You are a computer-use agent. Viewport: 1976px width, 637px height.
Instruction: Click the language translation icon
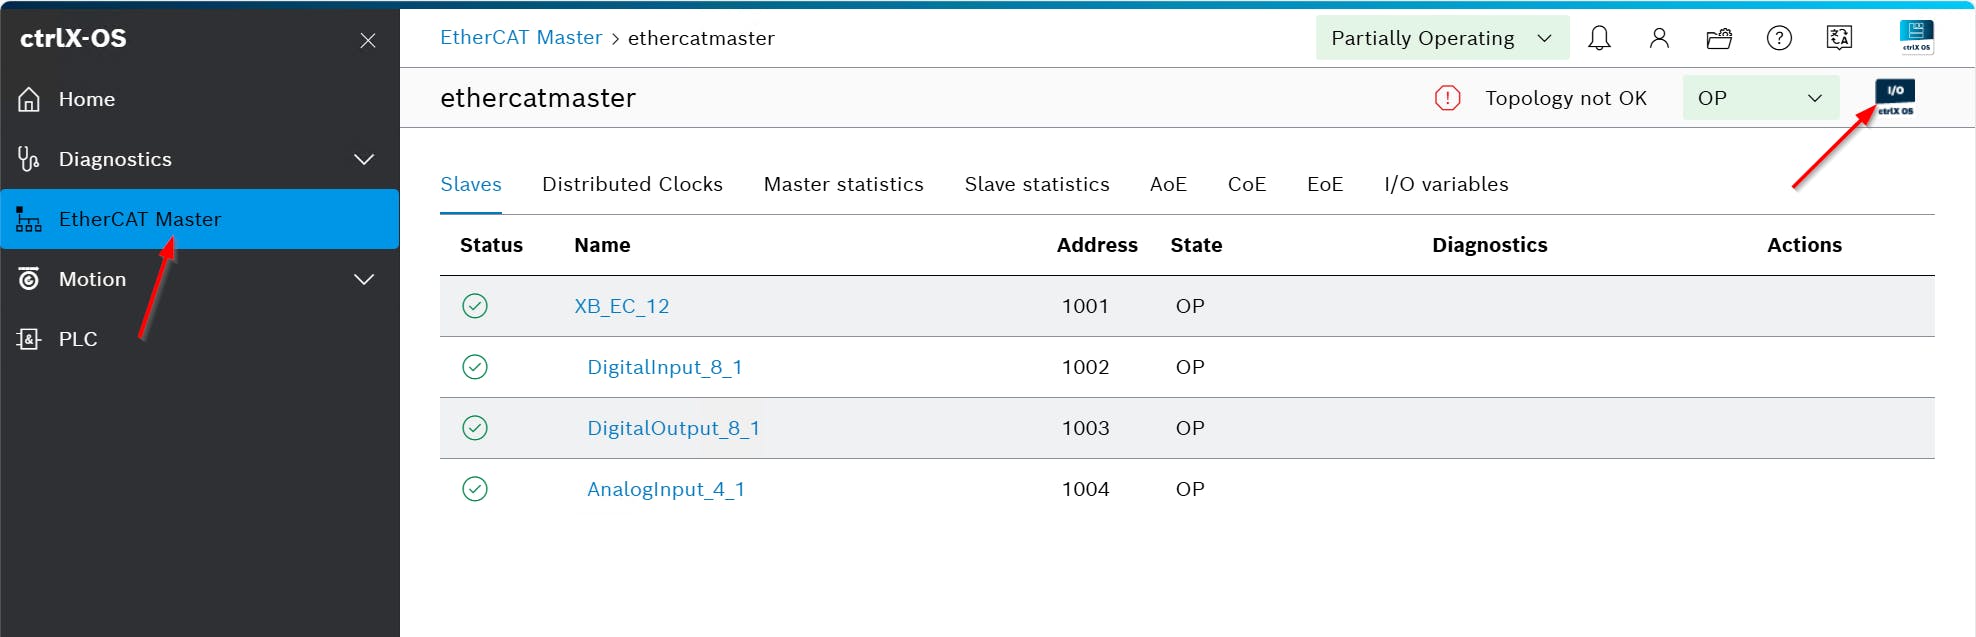1839,38
